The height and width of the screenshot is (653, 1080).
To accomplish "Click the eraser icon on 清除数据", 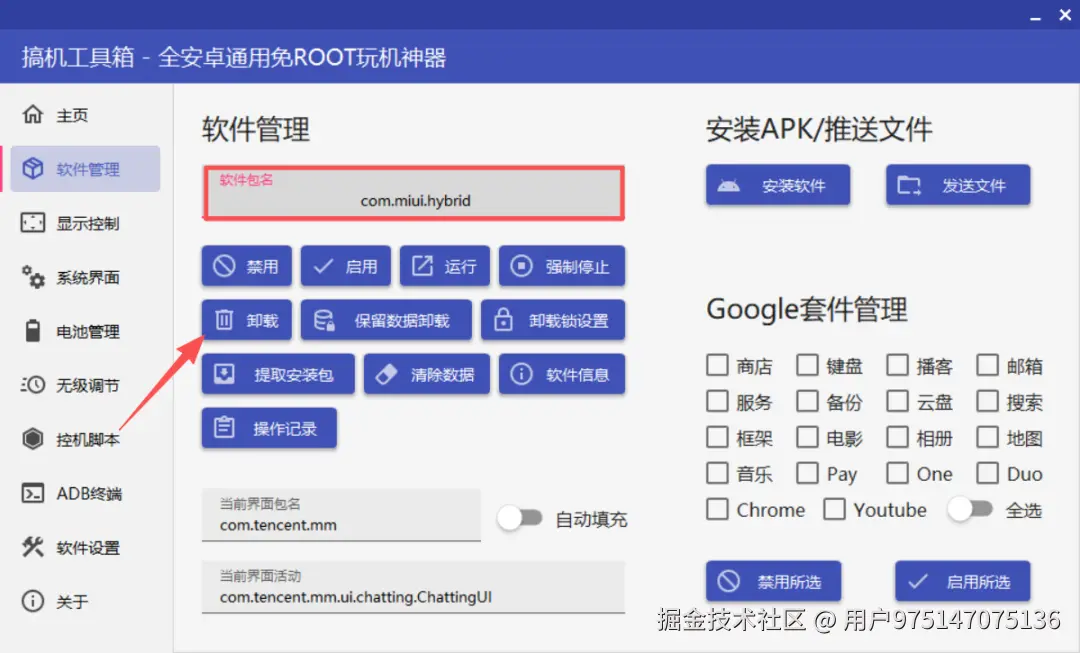I will point(386,374).
